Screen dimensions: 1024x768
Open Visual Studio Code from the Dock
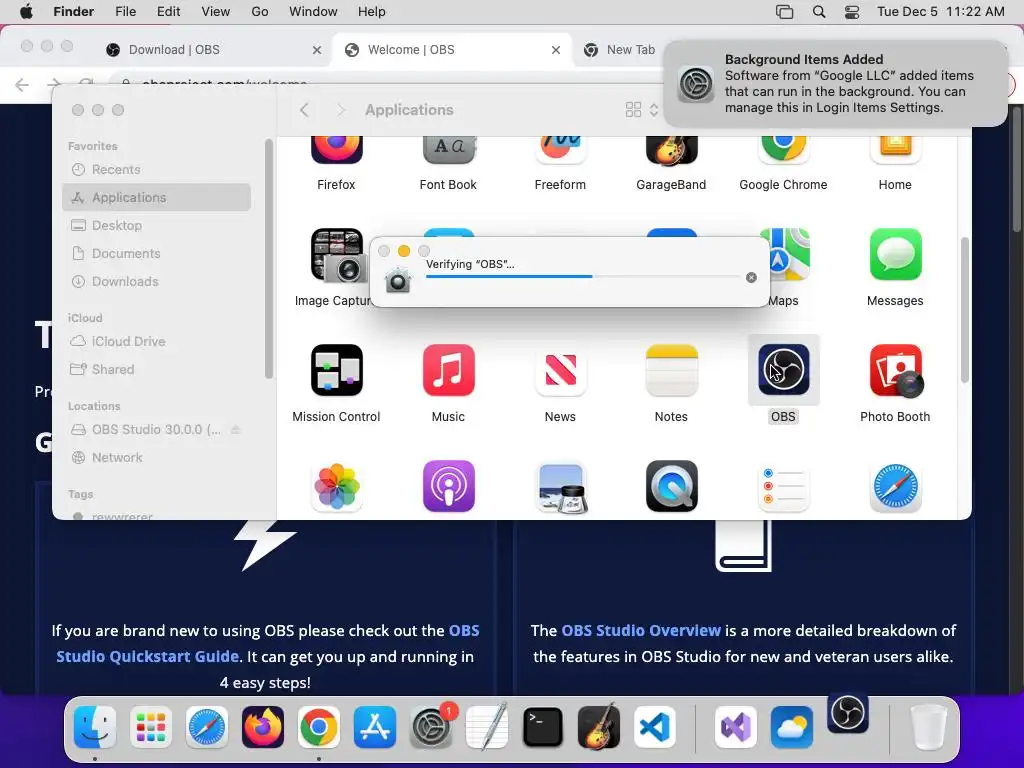pyautogui.click(x=654, y=727)
